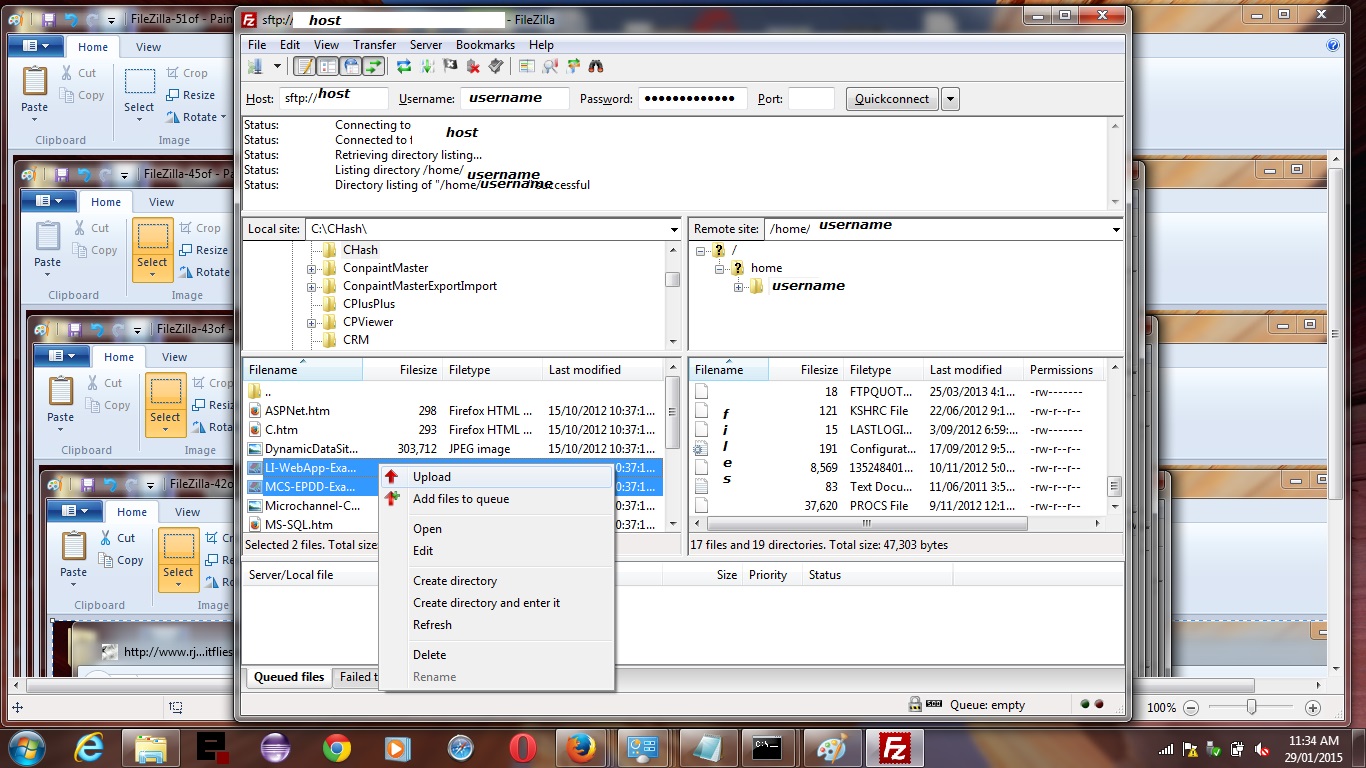
Task: Click Select tool in FileZilla-45of Paint window
Action: (152, 249)
